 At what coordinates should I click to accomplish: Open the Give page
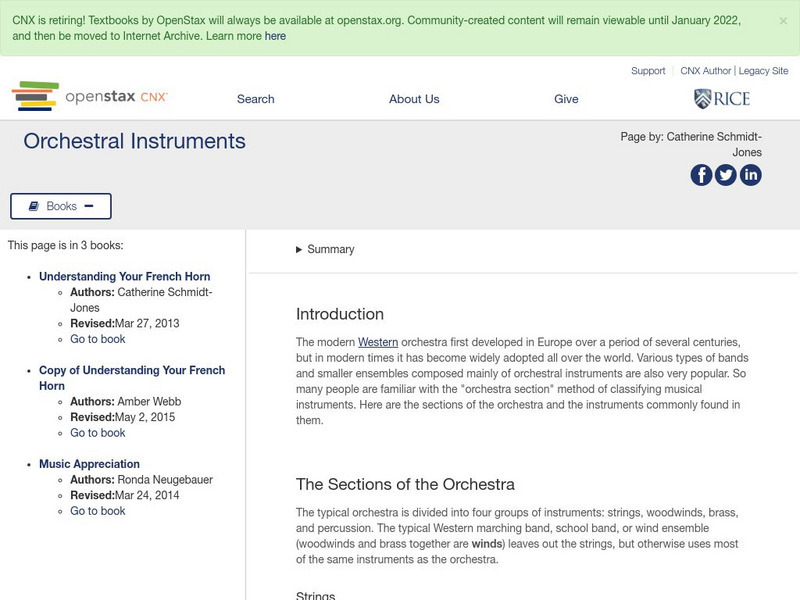pos(566,99)
